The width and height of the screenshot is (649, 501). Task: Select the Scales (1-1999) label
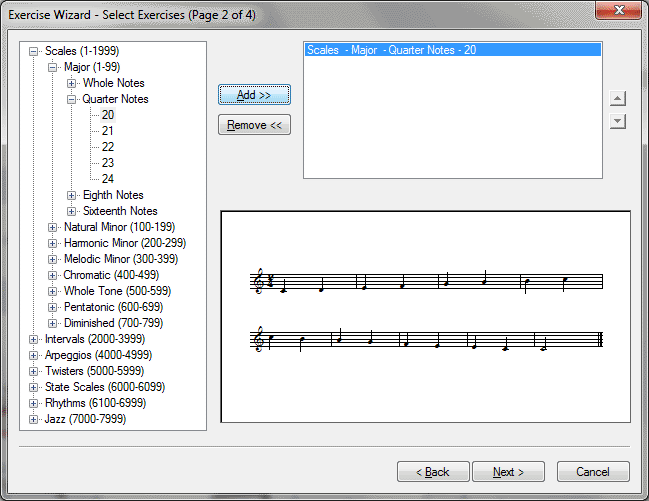(x=82, y=51)
